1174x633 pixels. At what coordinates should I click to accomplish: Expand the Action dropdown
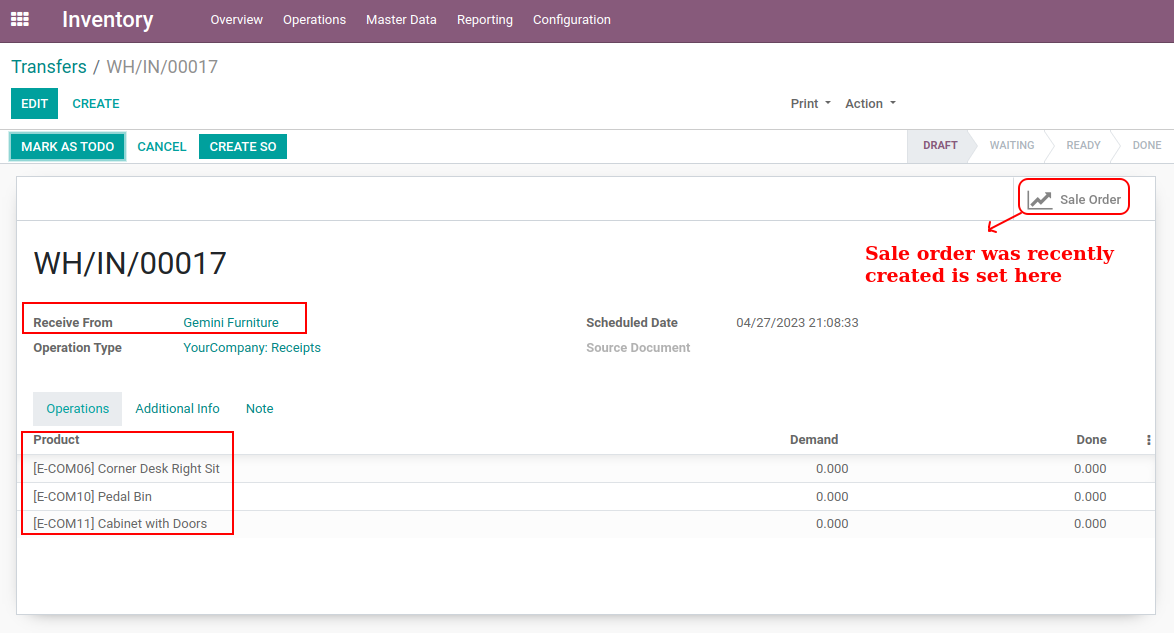tap(870, 104)
